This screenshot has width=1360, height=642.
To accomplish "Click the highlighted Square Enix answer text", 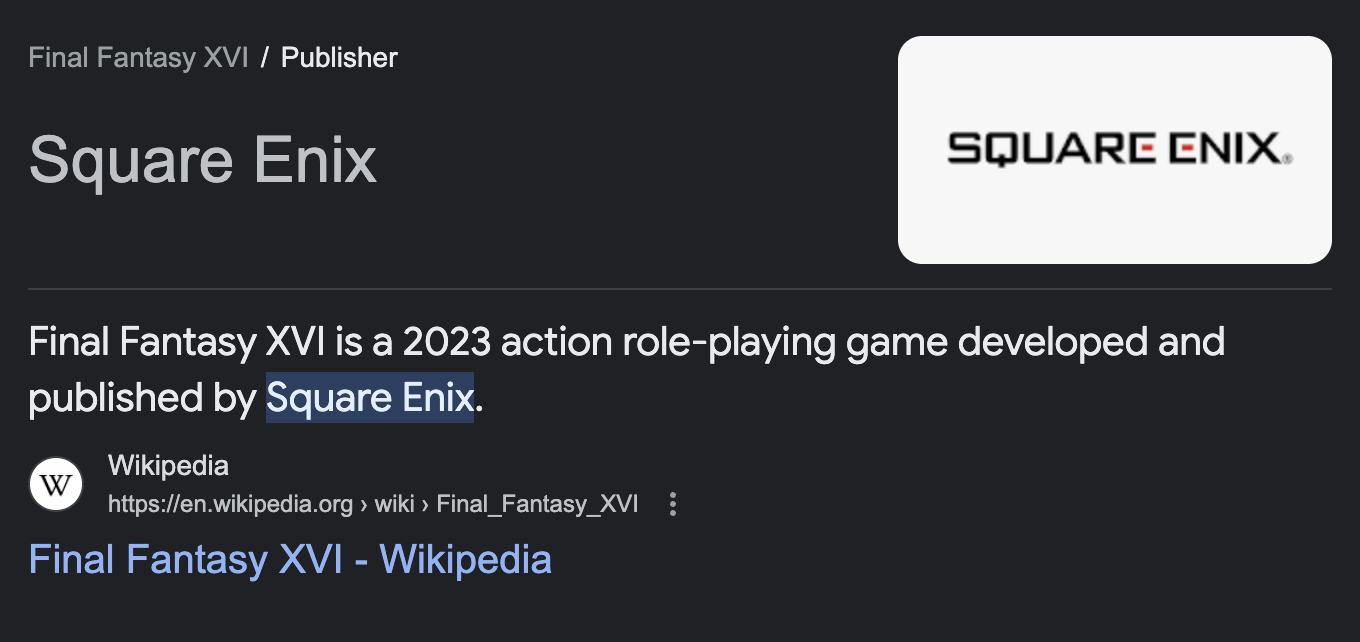I will point(369,399).
